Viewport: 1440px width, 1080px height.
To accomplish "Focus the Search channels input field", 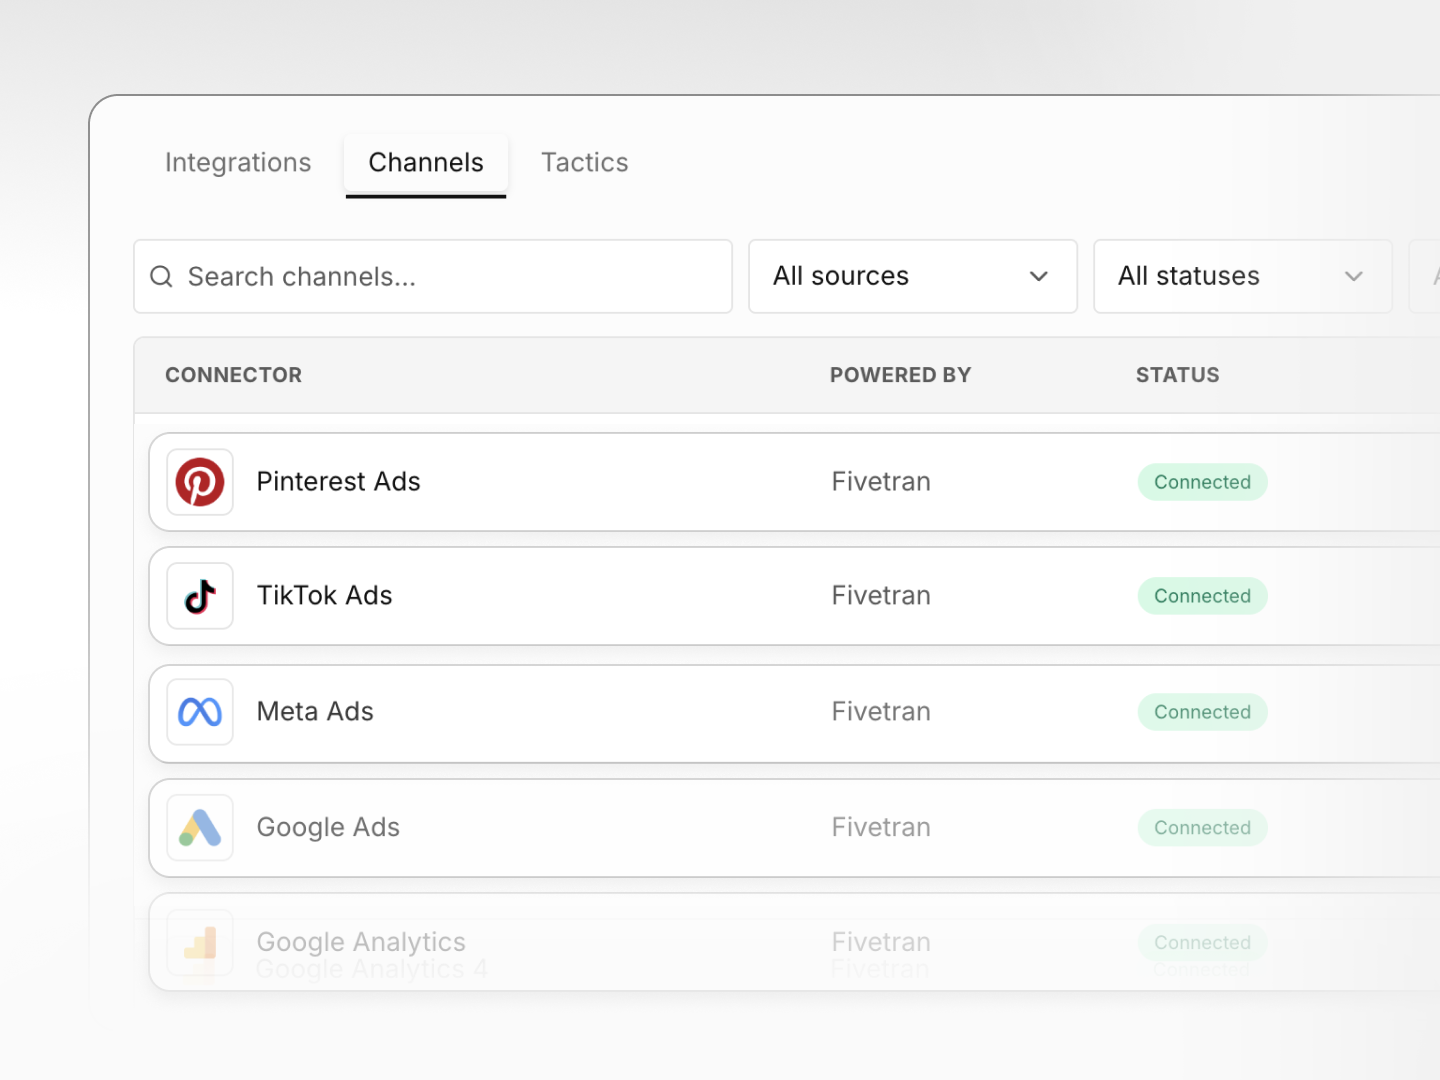I will (x=433, y=276).
